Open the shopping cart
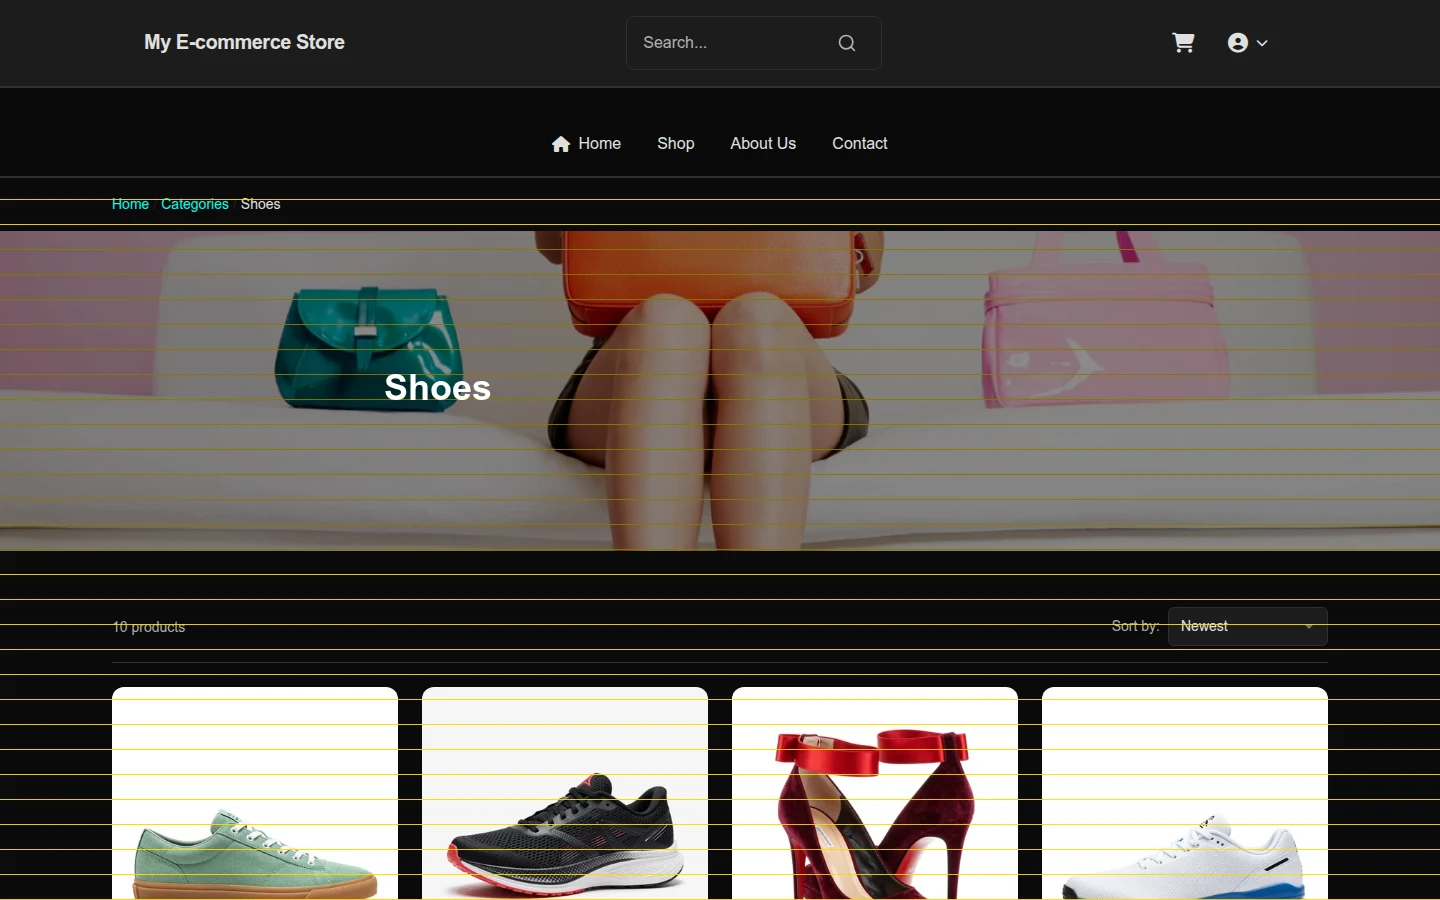This screenshot has height=900, width=1440. tap(1183, 43)
